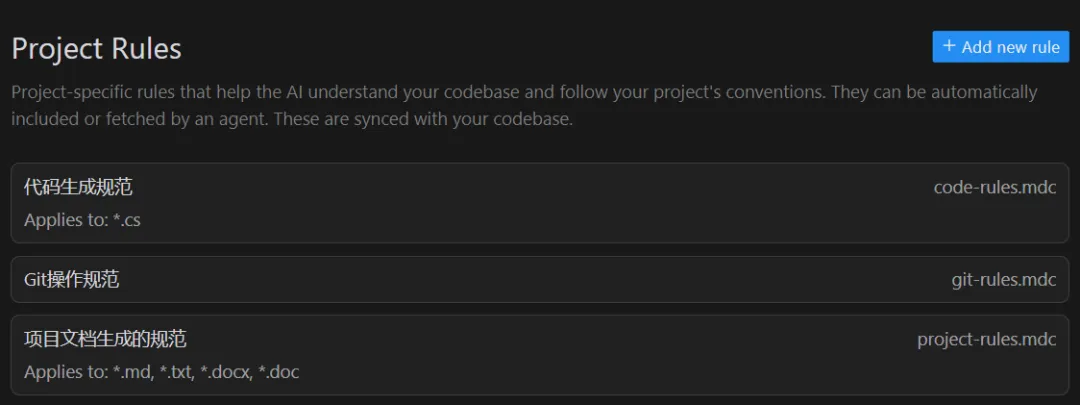Viewport: 1080px width, 405px height.
Task: Click the *.cs glob pattern
Action: coord(127,220)
